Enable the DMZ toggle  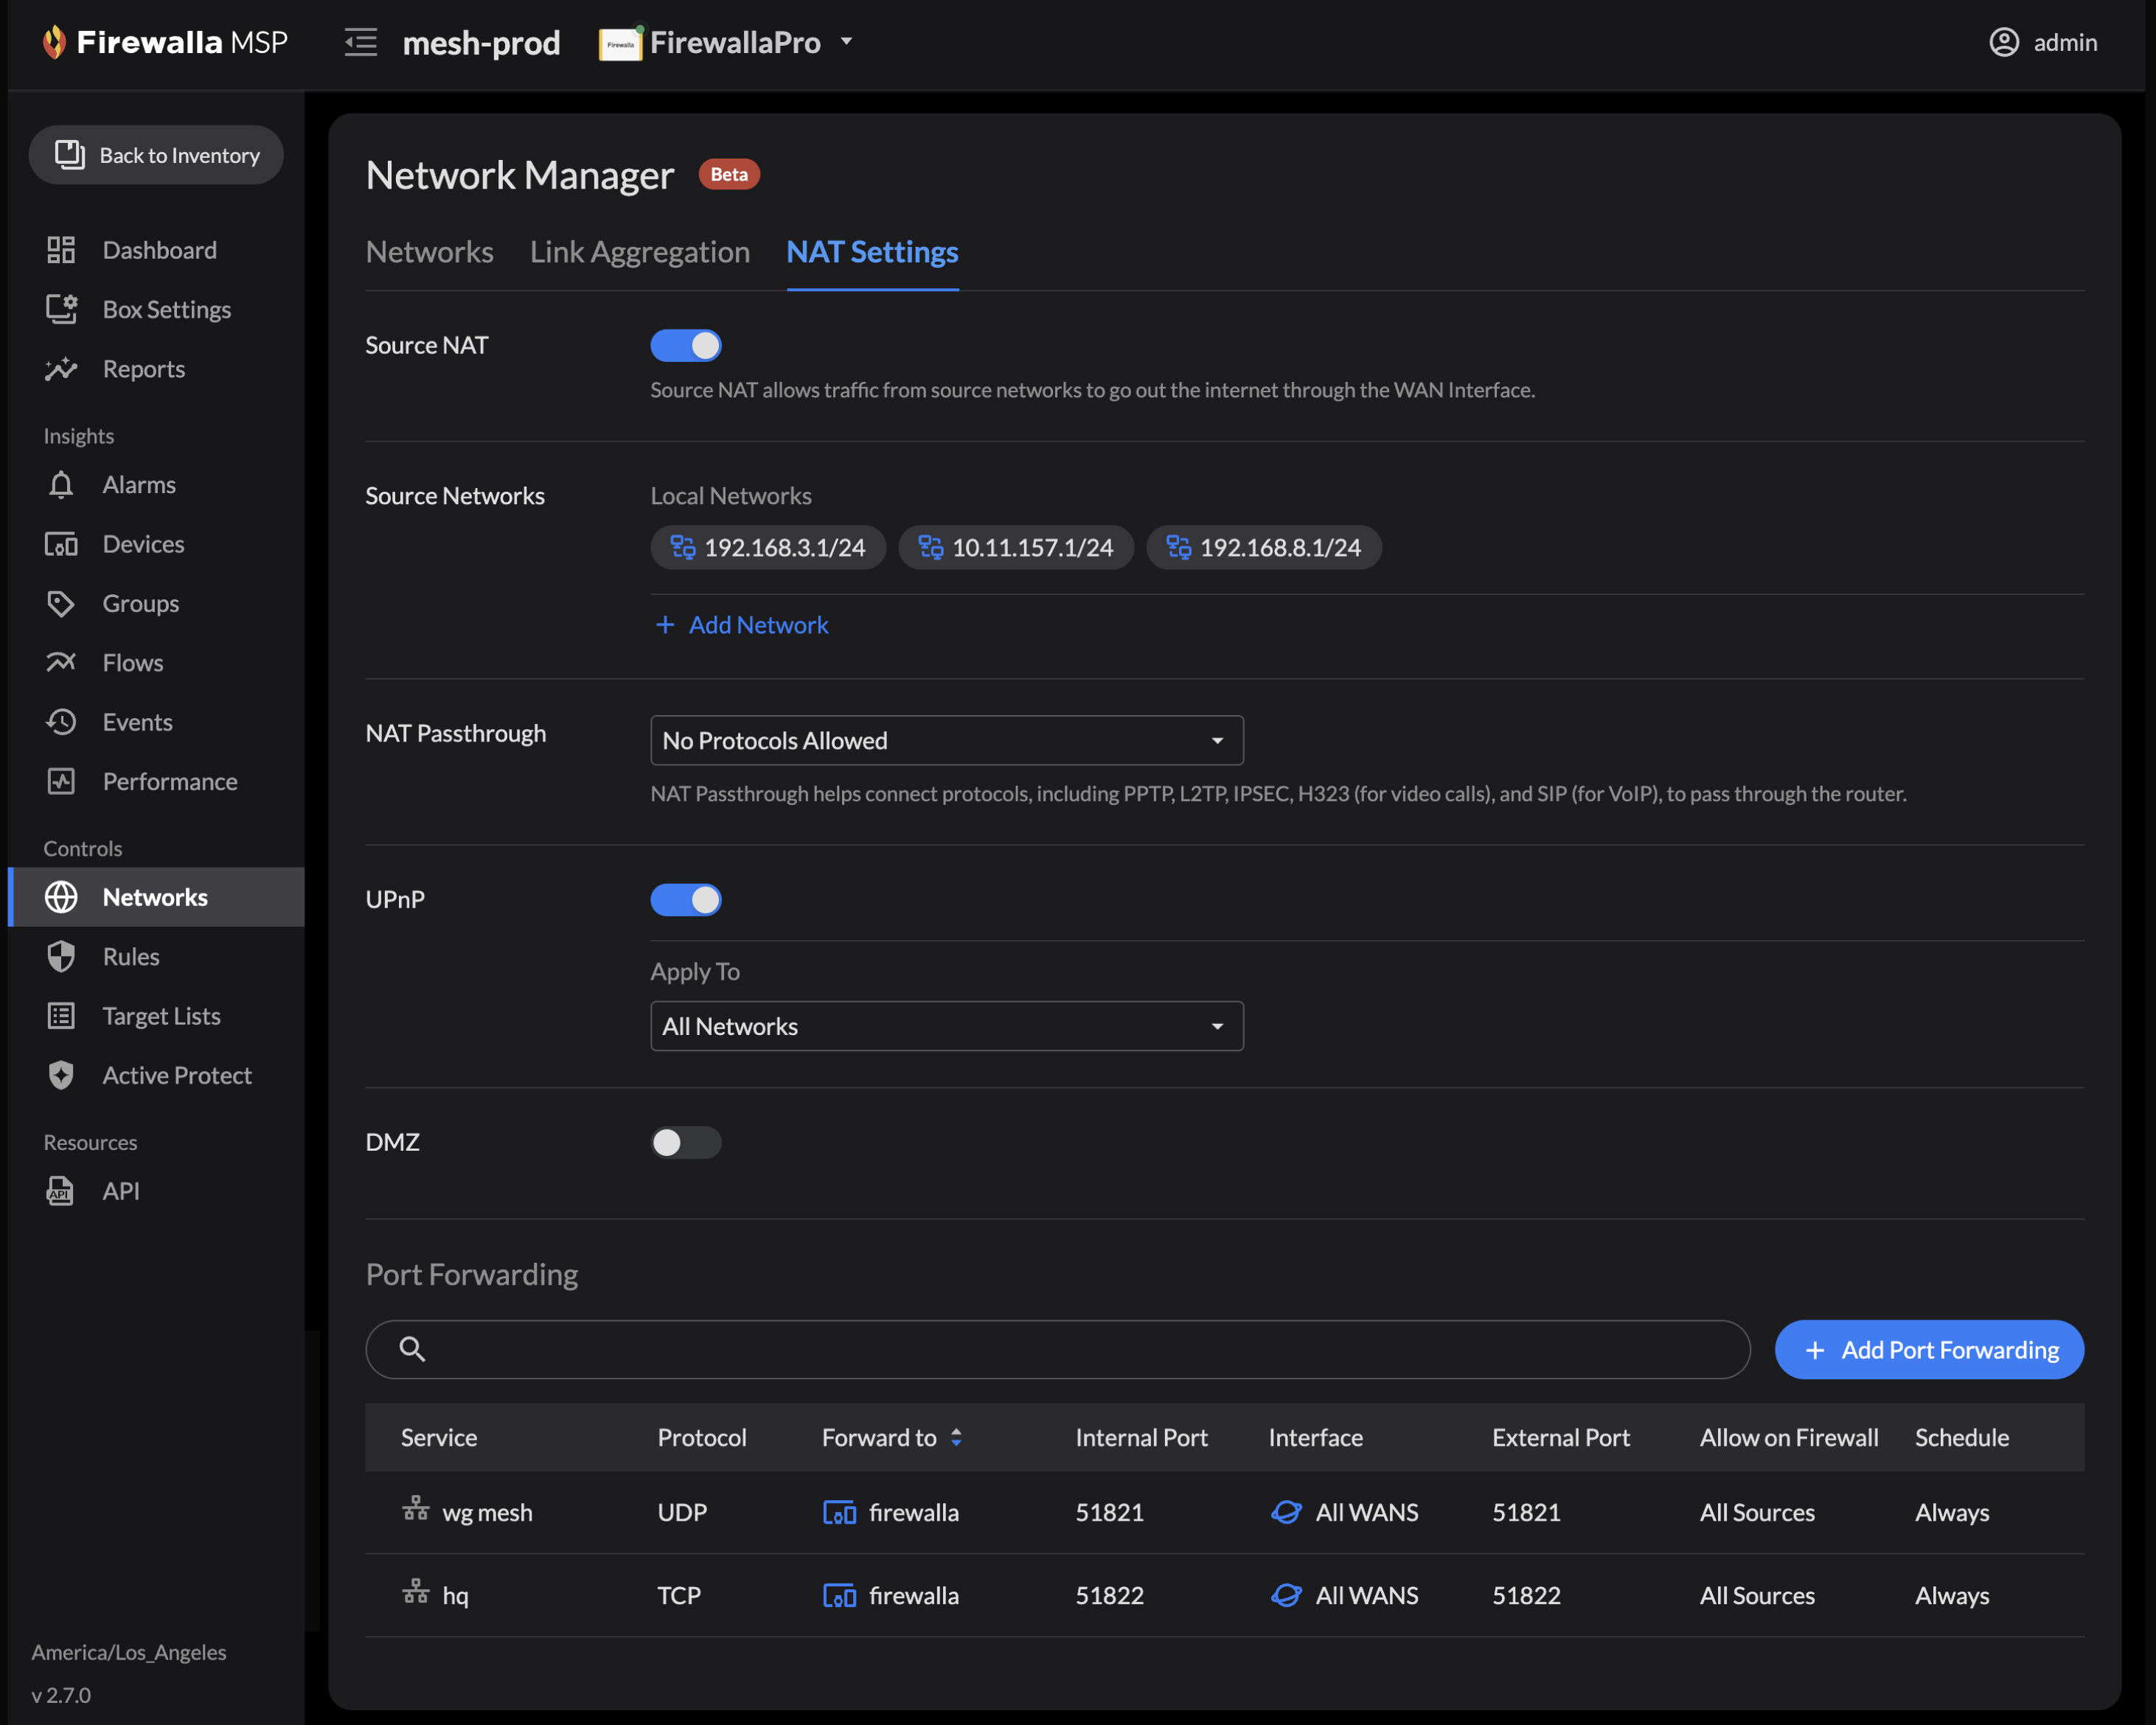686,1142
